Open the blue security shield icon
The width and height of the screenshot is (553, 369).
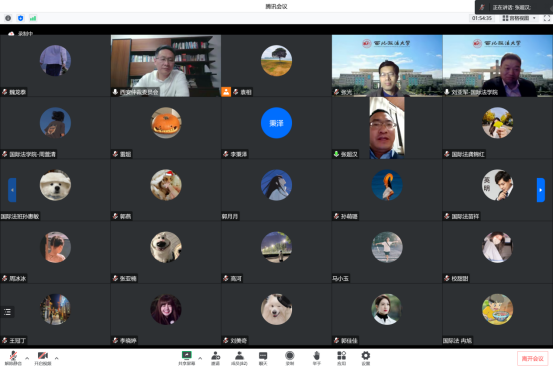(20, 18)
